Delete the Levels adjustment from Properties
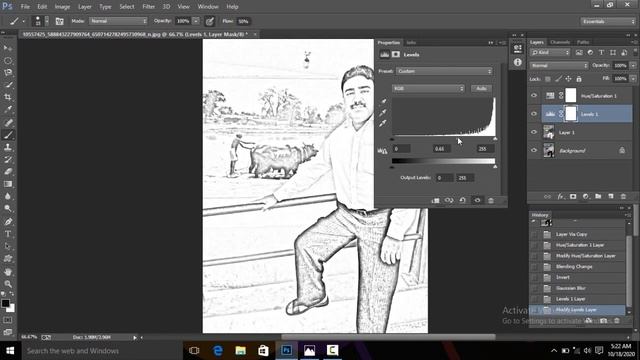 tap(491, 200)
